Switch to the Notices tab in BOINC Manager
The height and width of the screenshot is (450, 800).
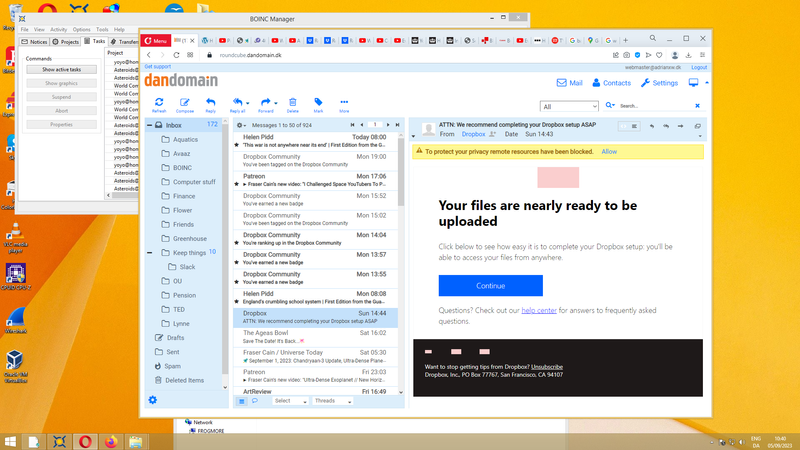point(34,42)
